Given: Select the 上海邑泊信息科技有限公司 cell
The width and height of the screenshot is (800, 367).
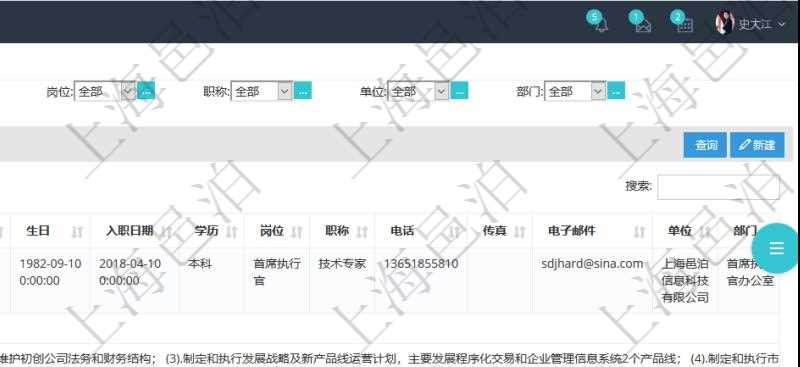Looking at the screenshot, I should [x=685, y=280].
